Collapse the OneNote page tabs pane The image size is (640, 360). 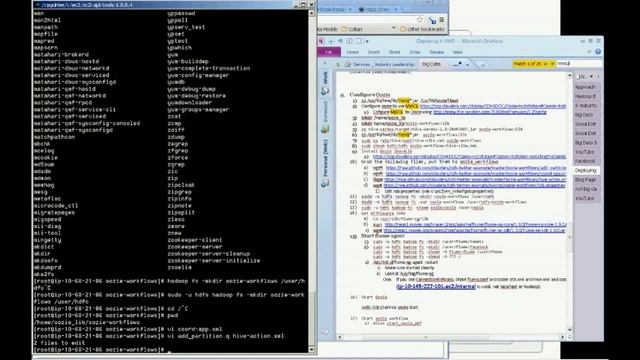coord(598,76)
